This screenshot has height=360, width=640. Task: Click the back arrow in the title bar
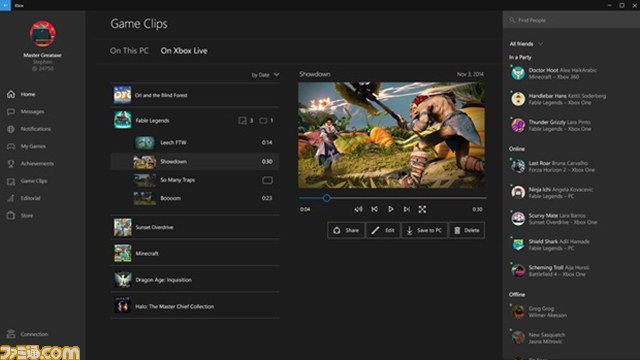tap(5, 5)
